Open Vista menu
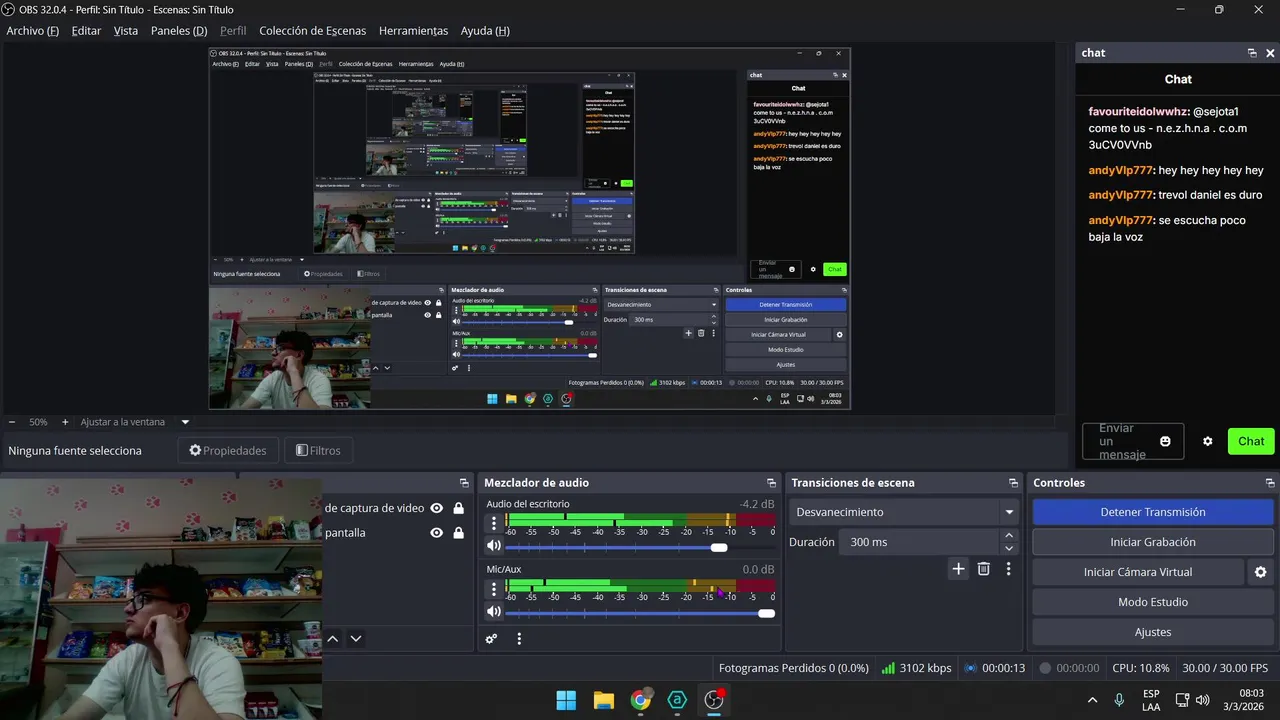The width and height of the screenshot is (1280, 720). 126,31
